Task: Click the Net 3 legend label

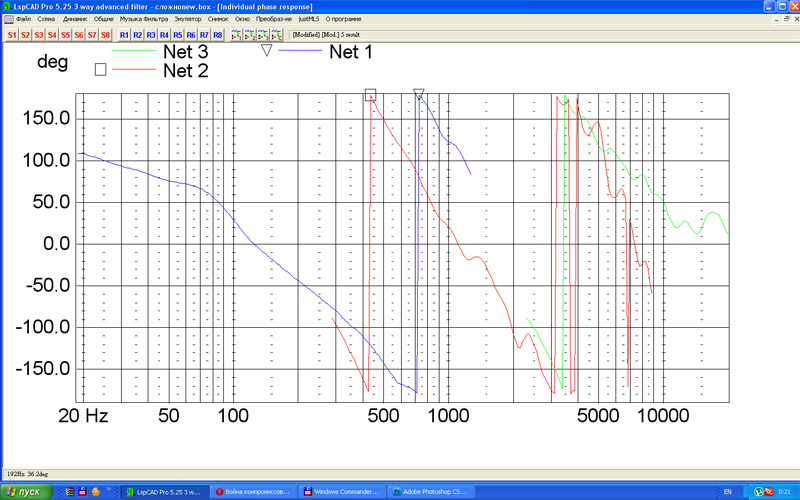Action: [186, 52]
